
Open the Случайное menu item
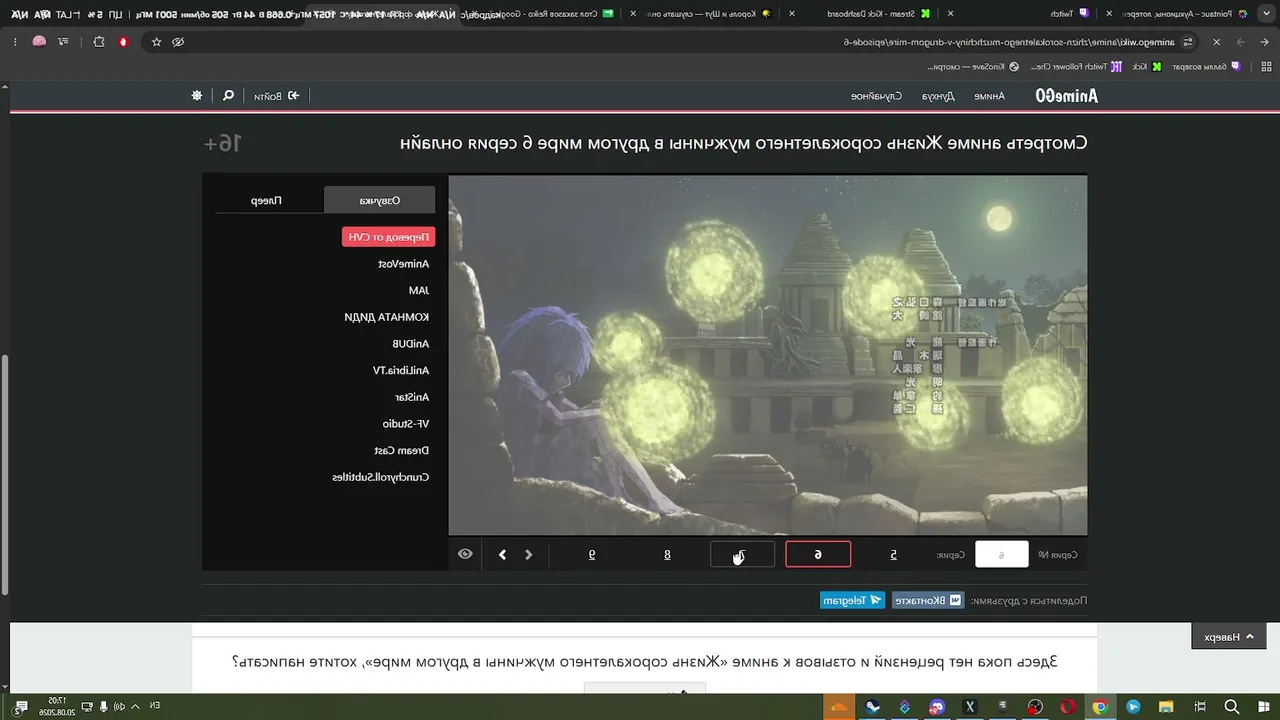point(877,96)
